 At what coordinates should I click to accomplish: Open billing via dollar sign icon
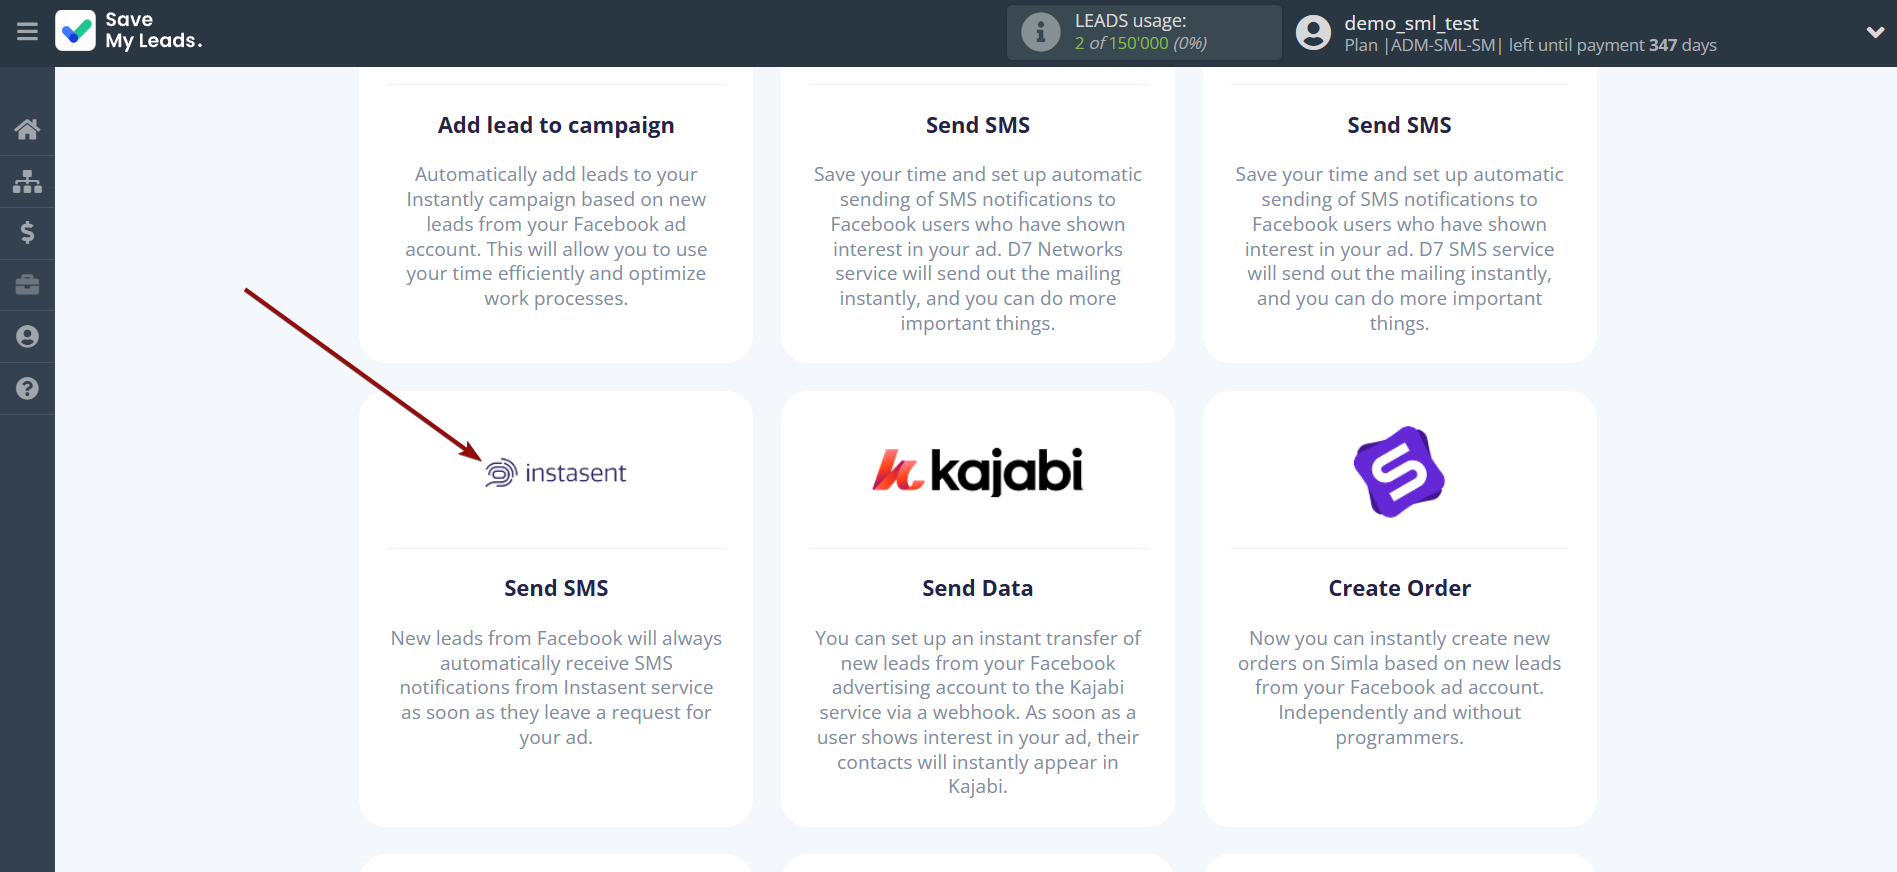[27, 233]
